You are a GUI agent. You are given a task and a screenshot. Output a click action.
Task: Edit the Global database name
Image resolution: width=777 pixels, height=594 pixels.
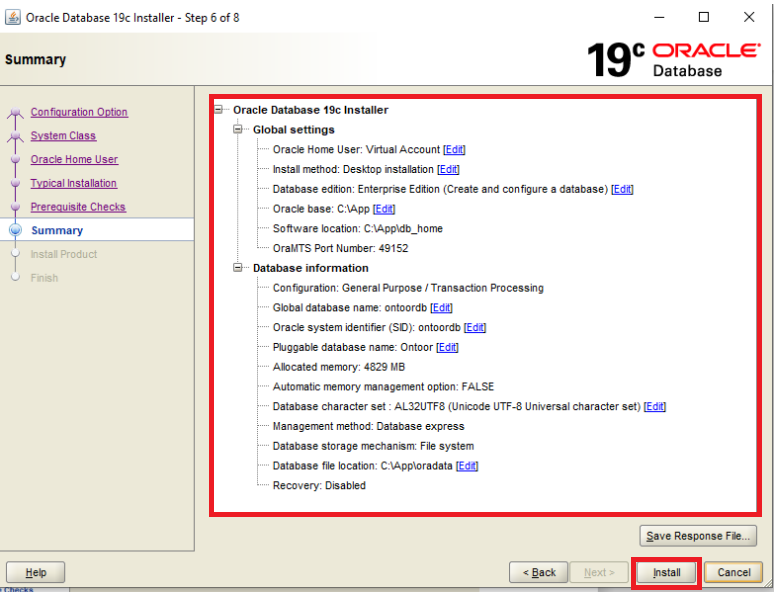(x=441, y=308)
